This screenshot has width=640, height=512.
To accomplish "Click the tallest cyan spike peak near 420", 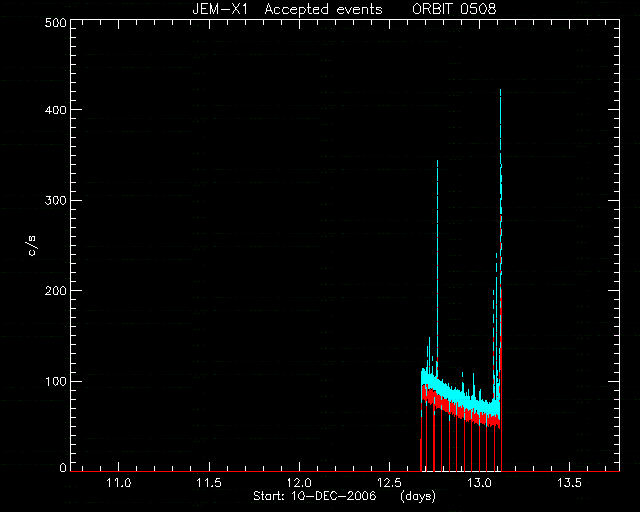I will pyautogui.click(x=500, y=92).
